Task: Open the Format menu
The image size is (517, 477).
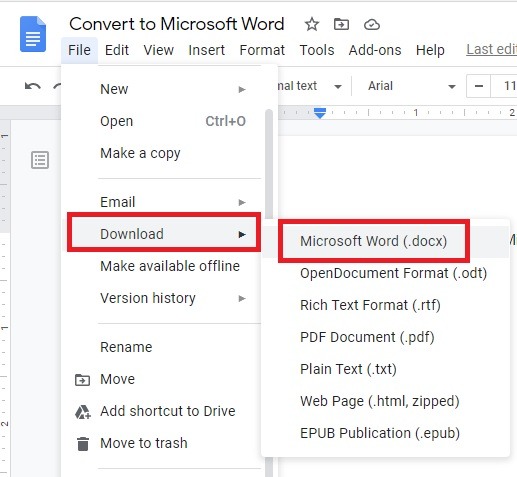Action: click(x=262, y=50)
